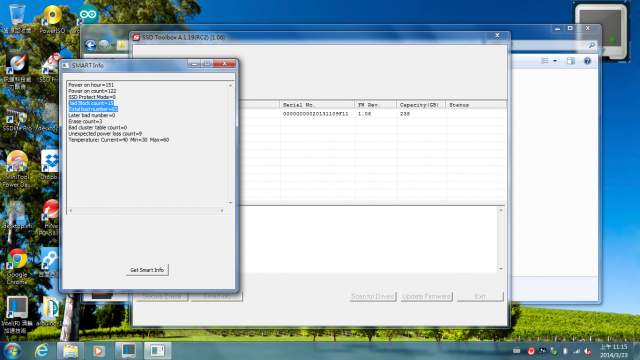640x360 pixels.
Task: Open the Recycle Bin desktop icon
Action: [17, 18]
